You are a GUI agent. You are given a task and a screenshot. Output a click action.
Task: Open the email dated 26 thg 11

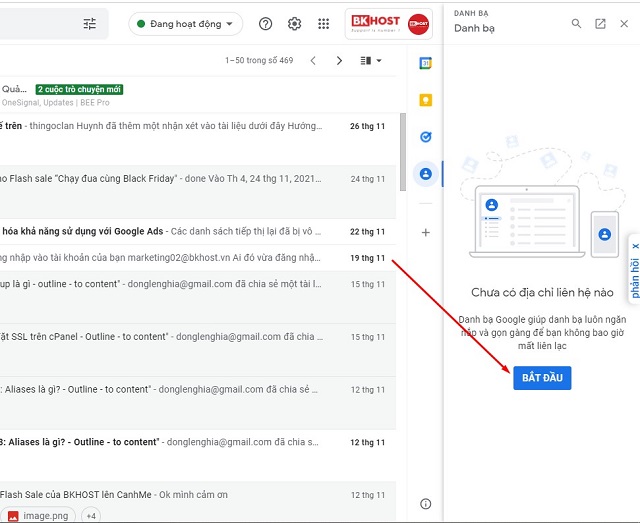coord(198,139)
